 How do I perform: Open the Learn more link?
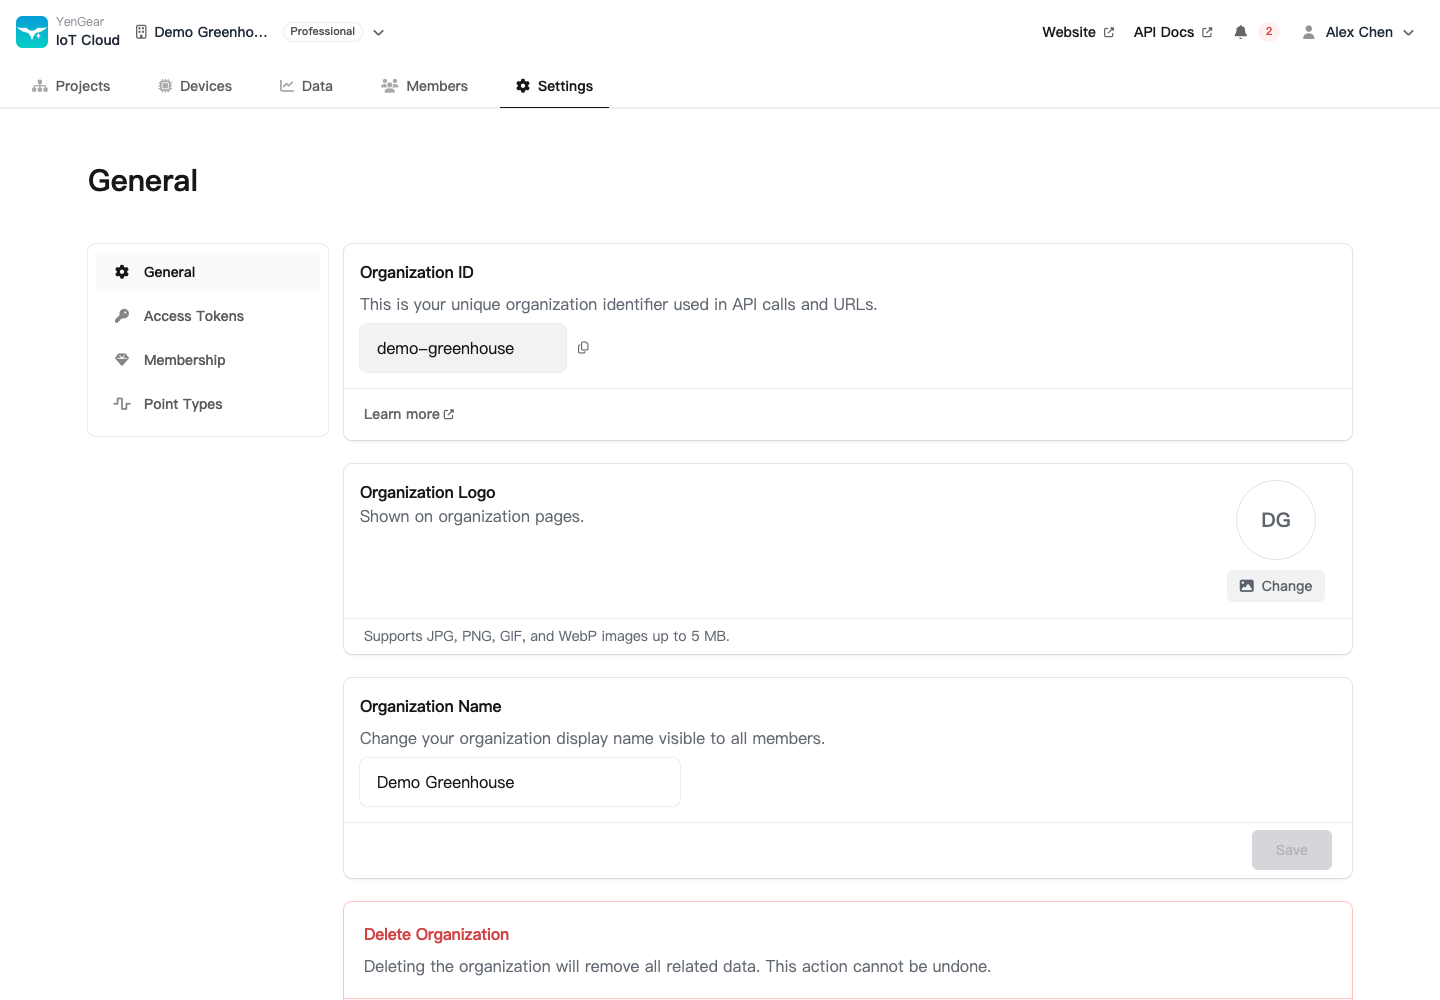pos(409,414)
